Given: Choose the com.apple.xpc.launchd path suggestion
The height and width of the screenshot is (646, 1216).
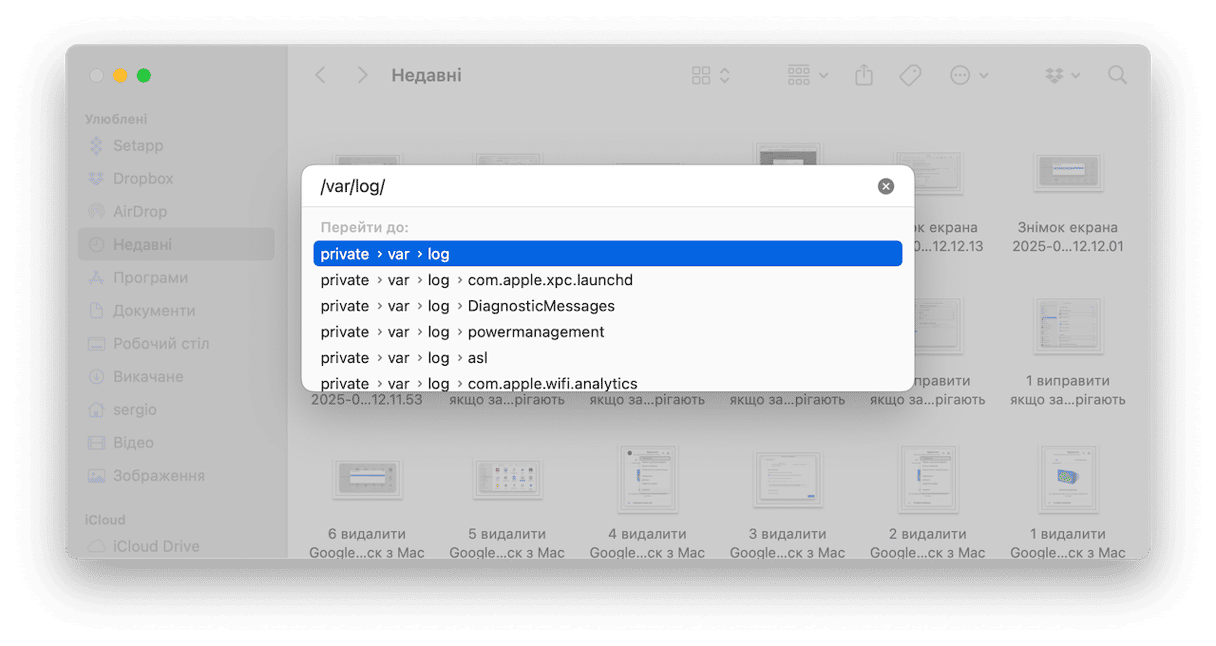Looking at the screenshot, I should pos(608,280).
